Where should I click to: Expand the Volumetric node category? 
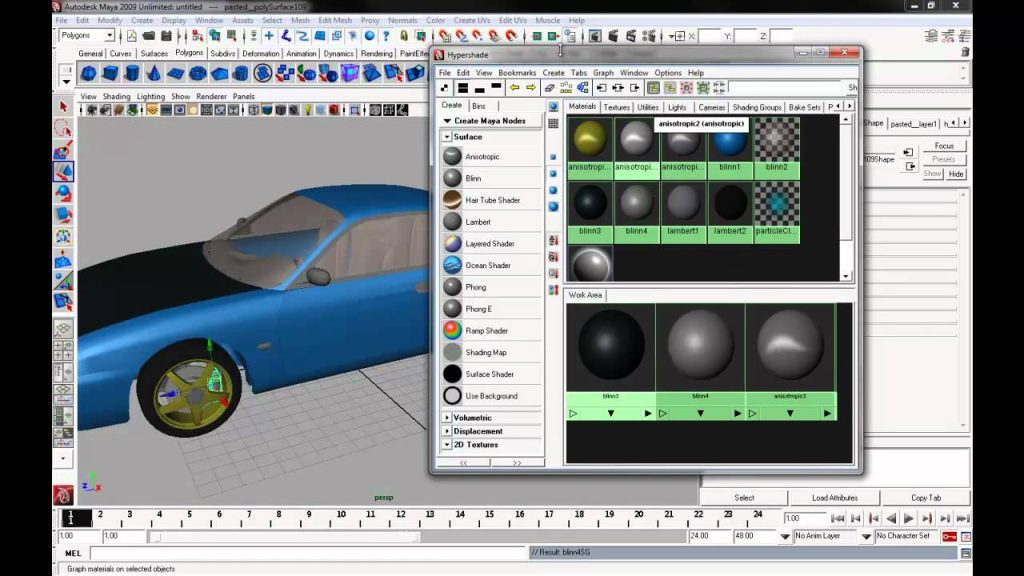(x=447, y=418)
